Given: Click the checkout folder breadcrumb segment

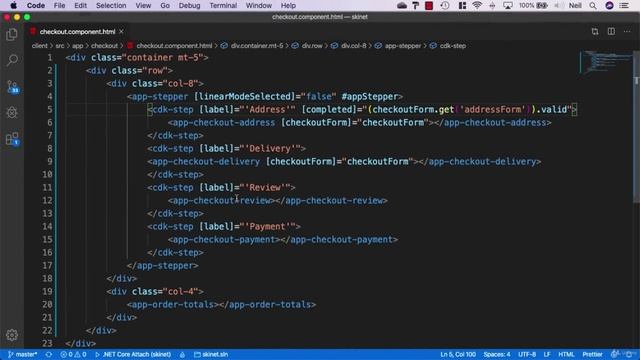Looking at the screenshot, I should click(104, 46).
